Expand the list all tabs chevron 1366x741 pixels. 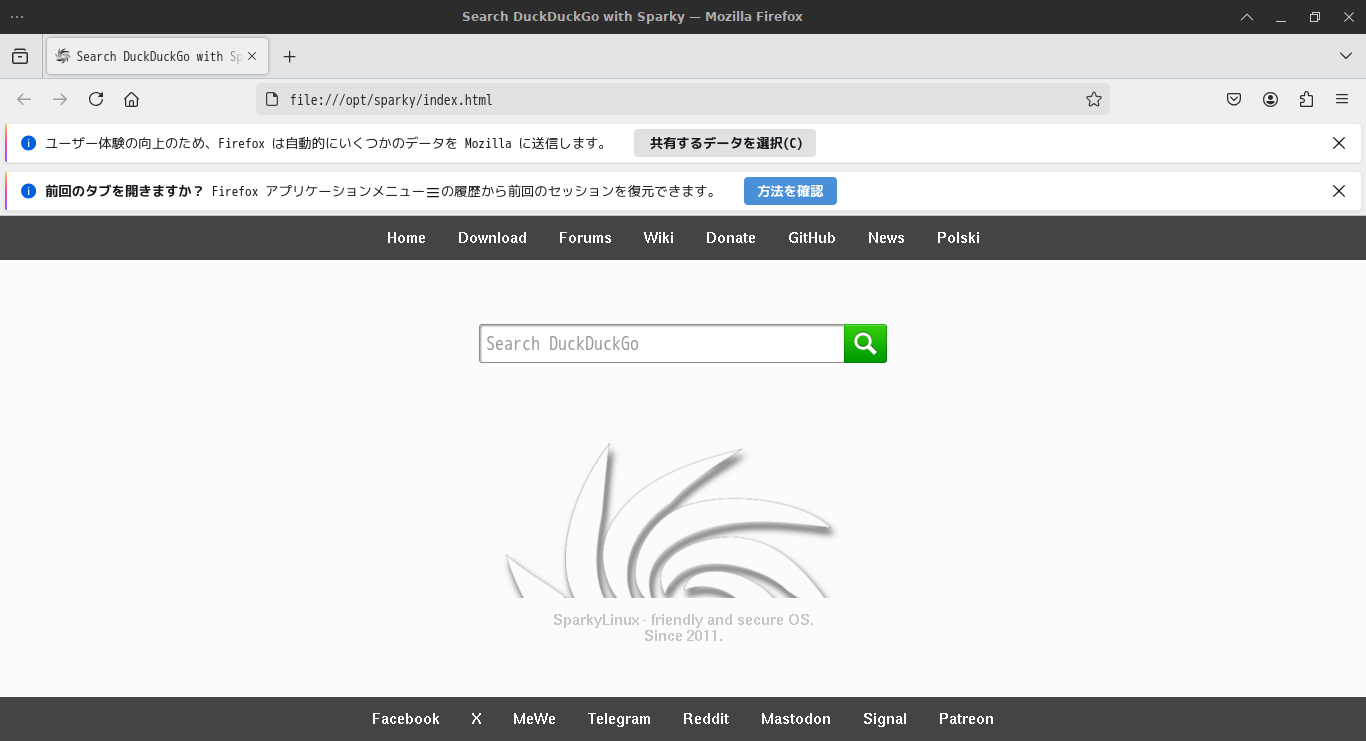click(x=1346, y=56)
